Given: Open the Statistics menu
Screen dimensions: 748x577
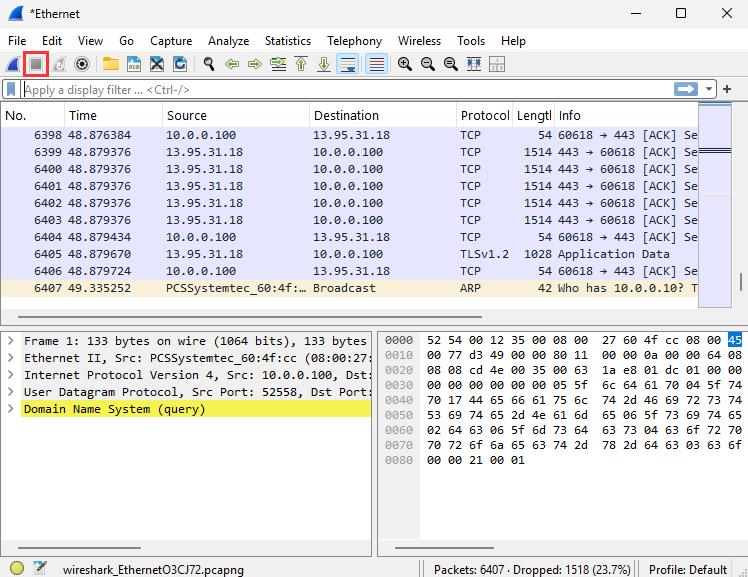Looking at the screenshot, I should click(x=287, y=41).
